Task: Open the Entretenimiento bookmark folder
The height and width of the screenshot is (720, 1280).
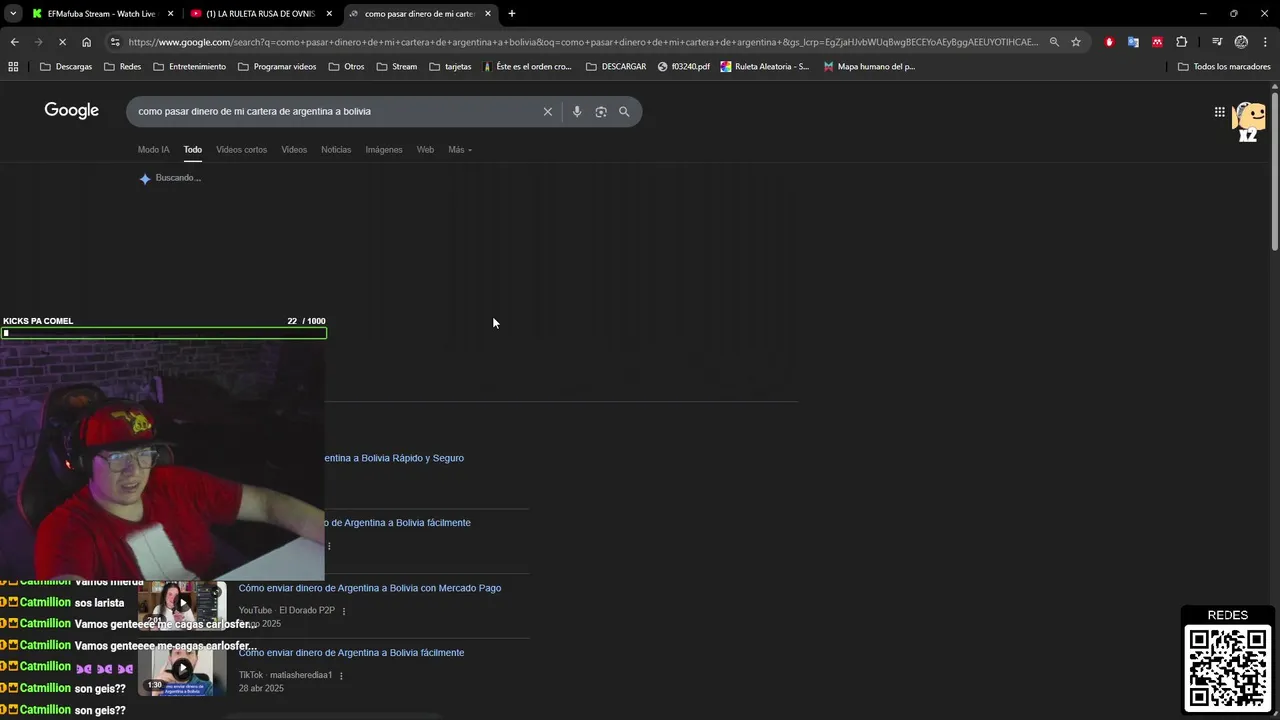Action: click(x=190, y=67)
